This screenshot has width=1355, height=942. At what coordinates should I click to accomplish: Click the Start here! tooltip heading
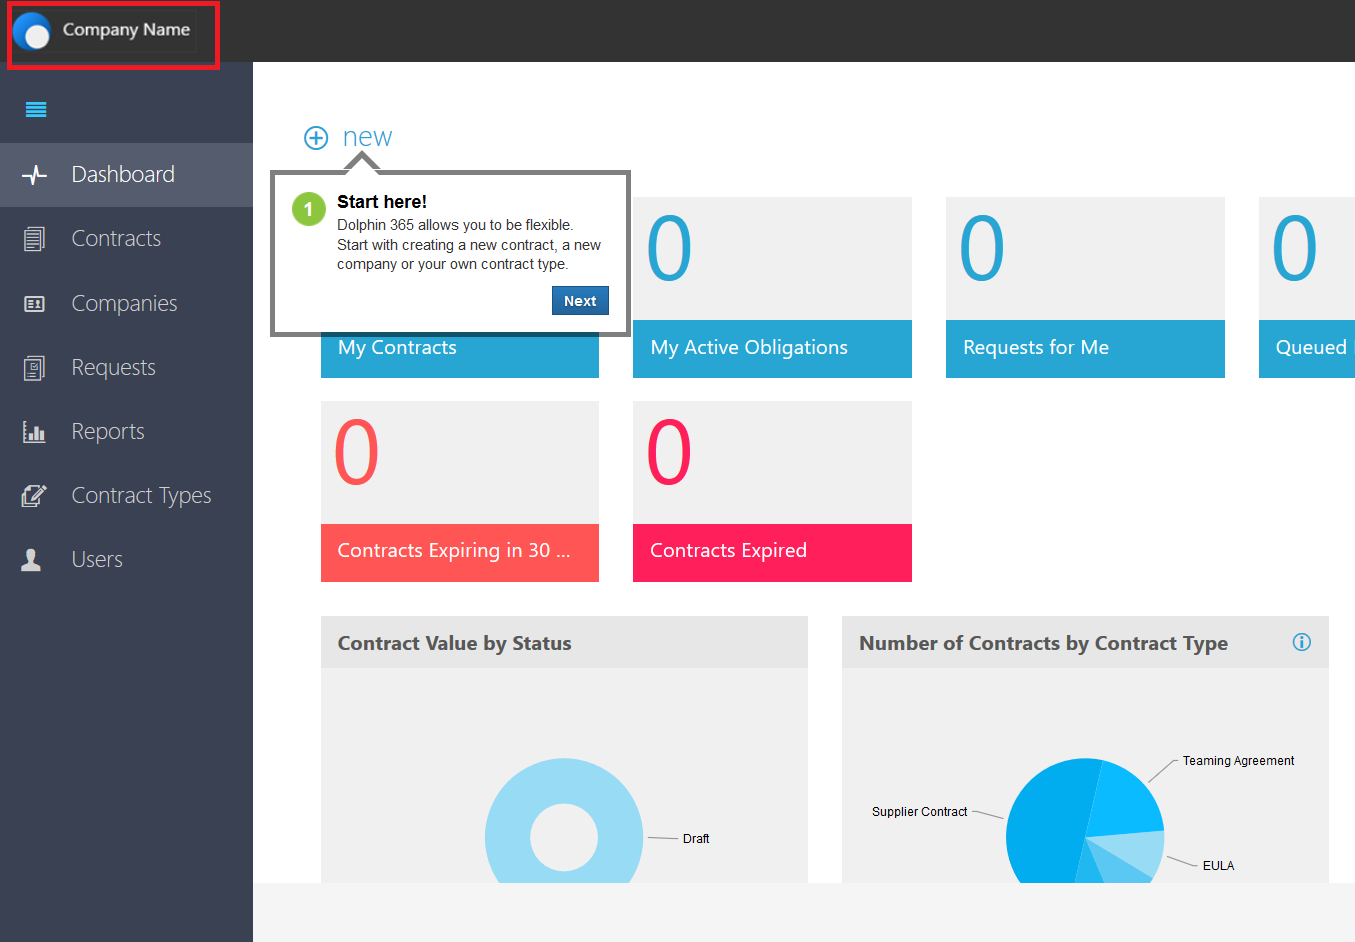tap(382, 202)
